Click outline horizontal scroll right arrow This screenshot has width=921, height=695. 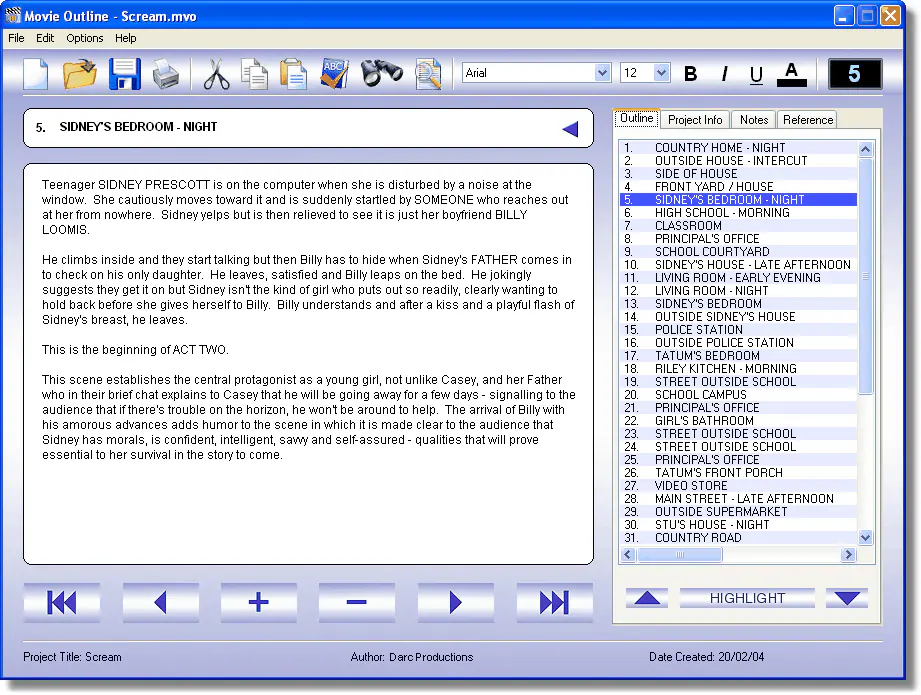click(848, 555)
